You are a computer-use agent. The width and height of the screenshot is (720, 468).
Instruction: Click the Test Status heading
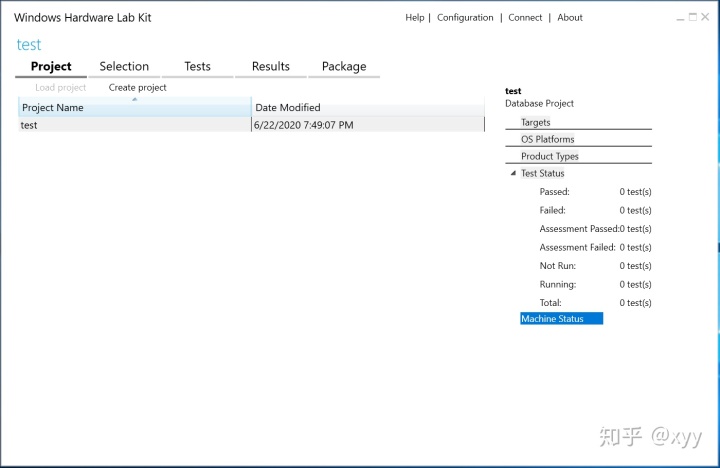(x=542, y=173)
